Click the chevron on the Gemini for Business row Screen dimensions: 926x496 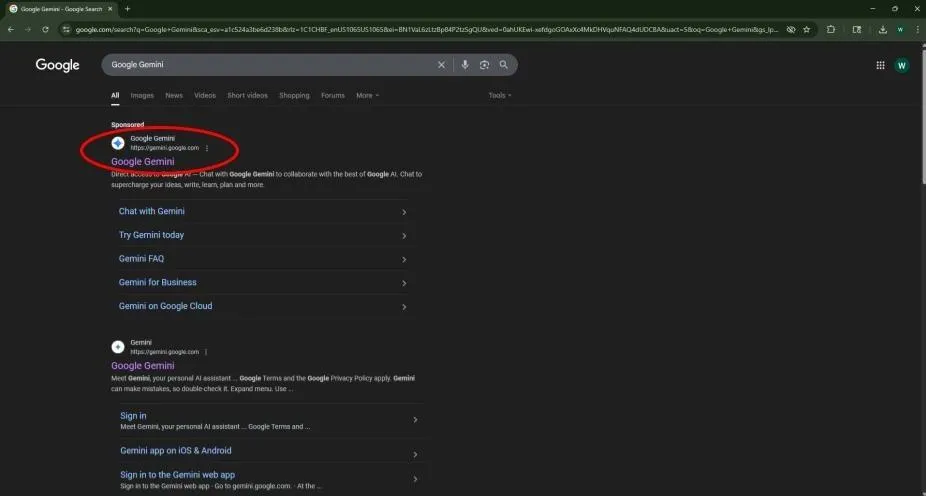404,283
